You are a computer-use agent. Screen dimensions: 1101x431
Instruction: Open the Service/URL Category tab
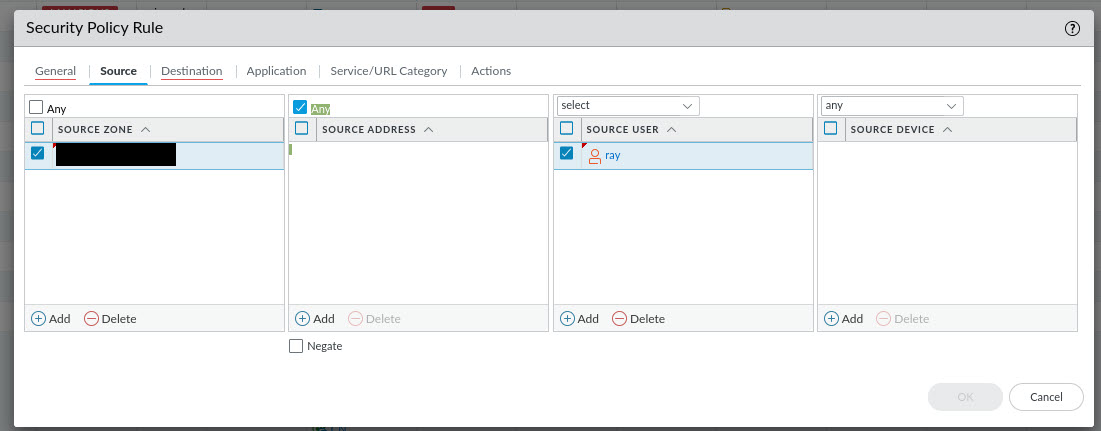(x=389, y=71)
